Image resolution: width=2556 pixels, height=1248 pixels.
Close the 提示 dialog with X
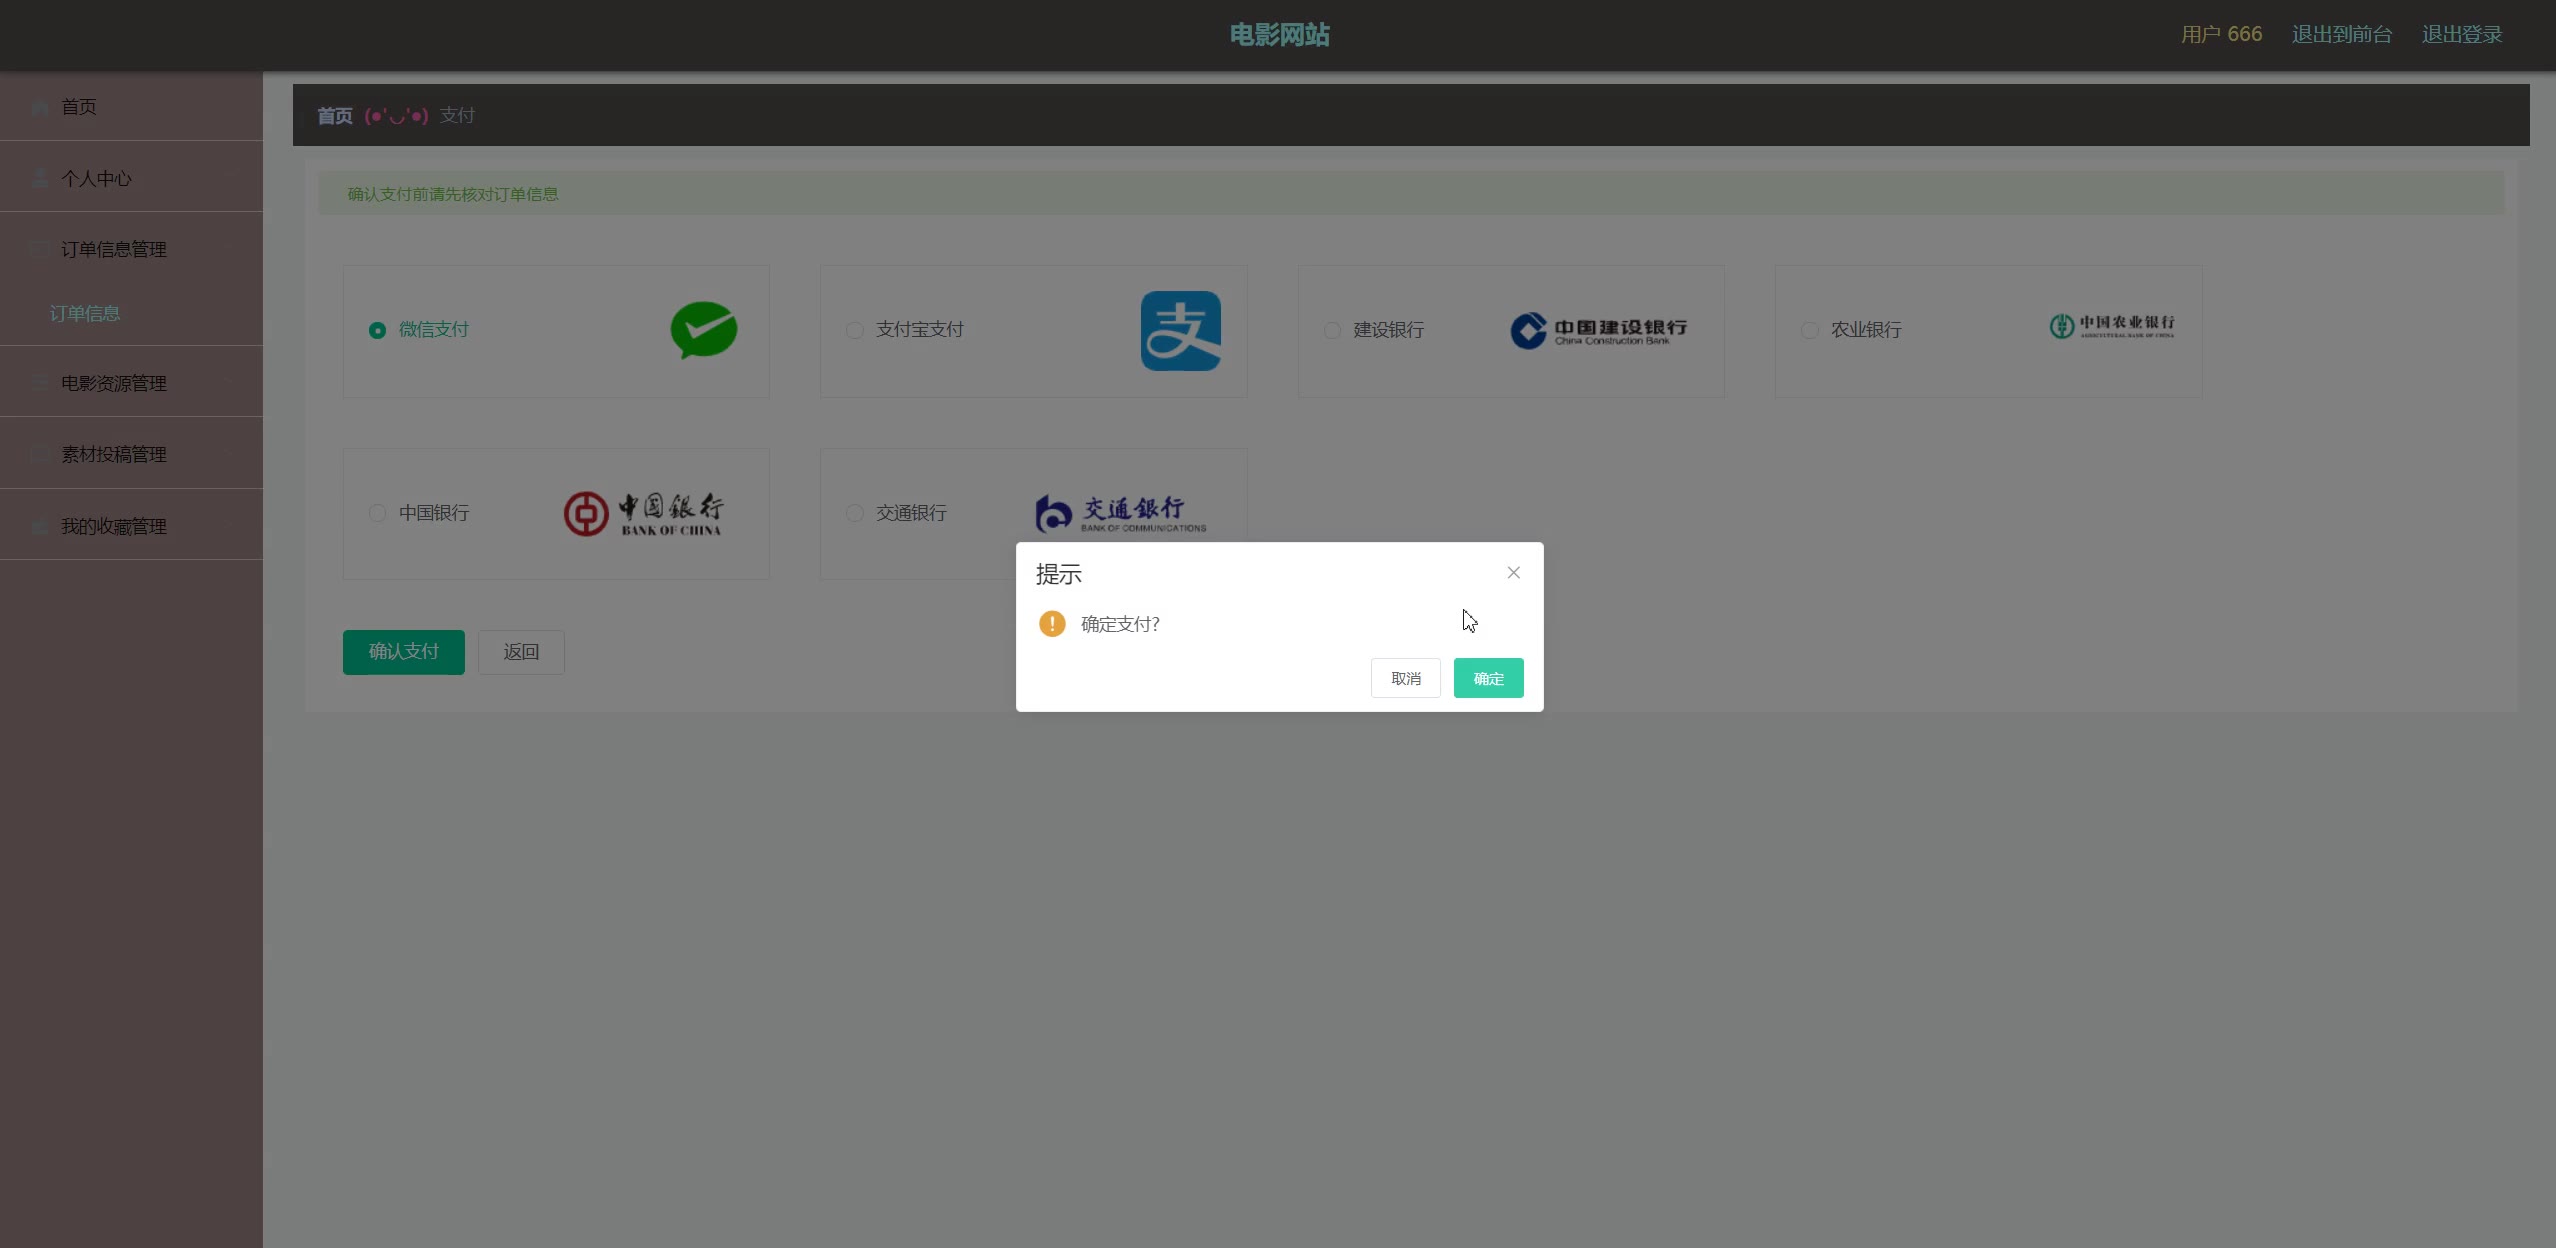coord(1513,573)
